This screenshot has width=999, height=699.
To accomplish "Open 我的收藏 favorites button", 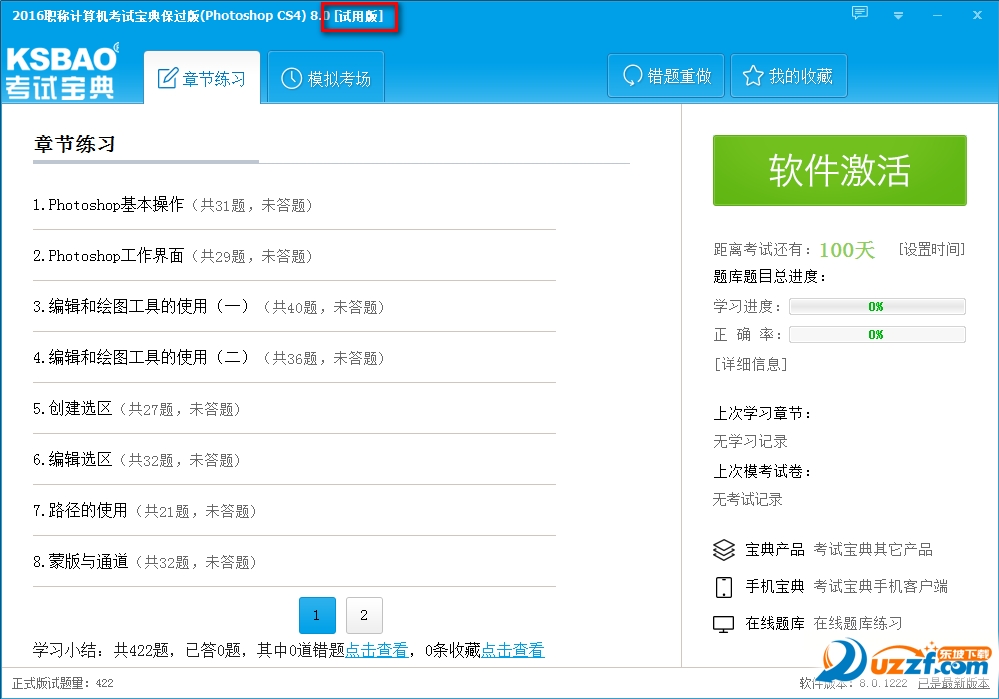I will pos(789,76).
